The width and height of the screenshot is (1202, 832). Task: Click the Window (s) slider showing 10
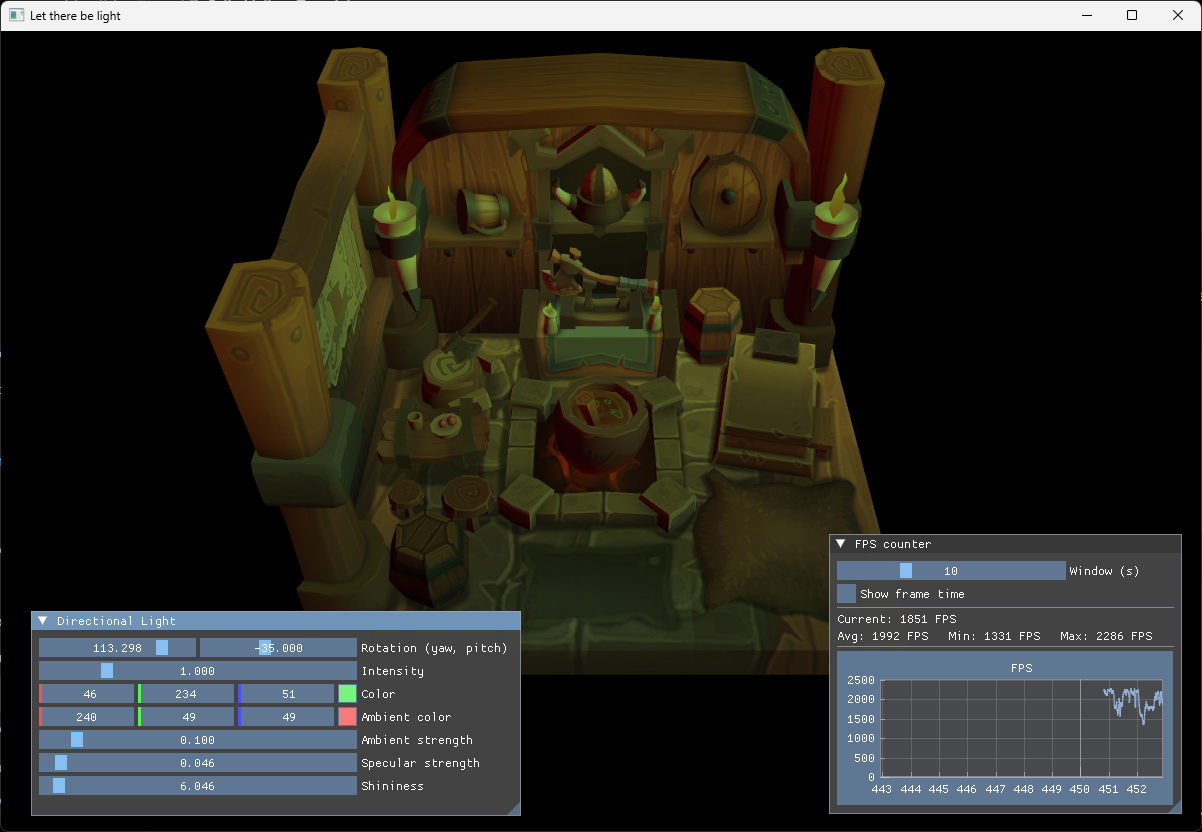(951, 571)
